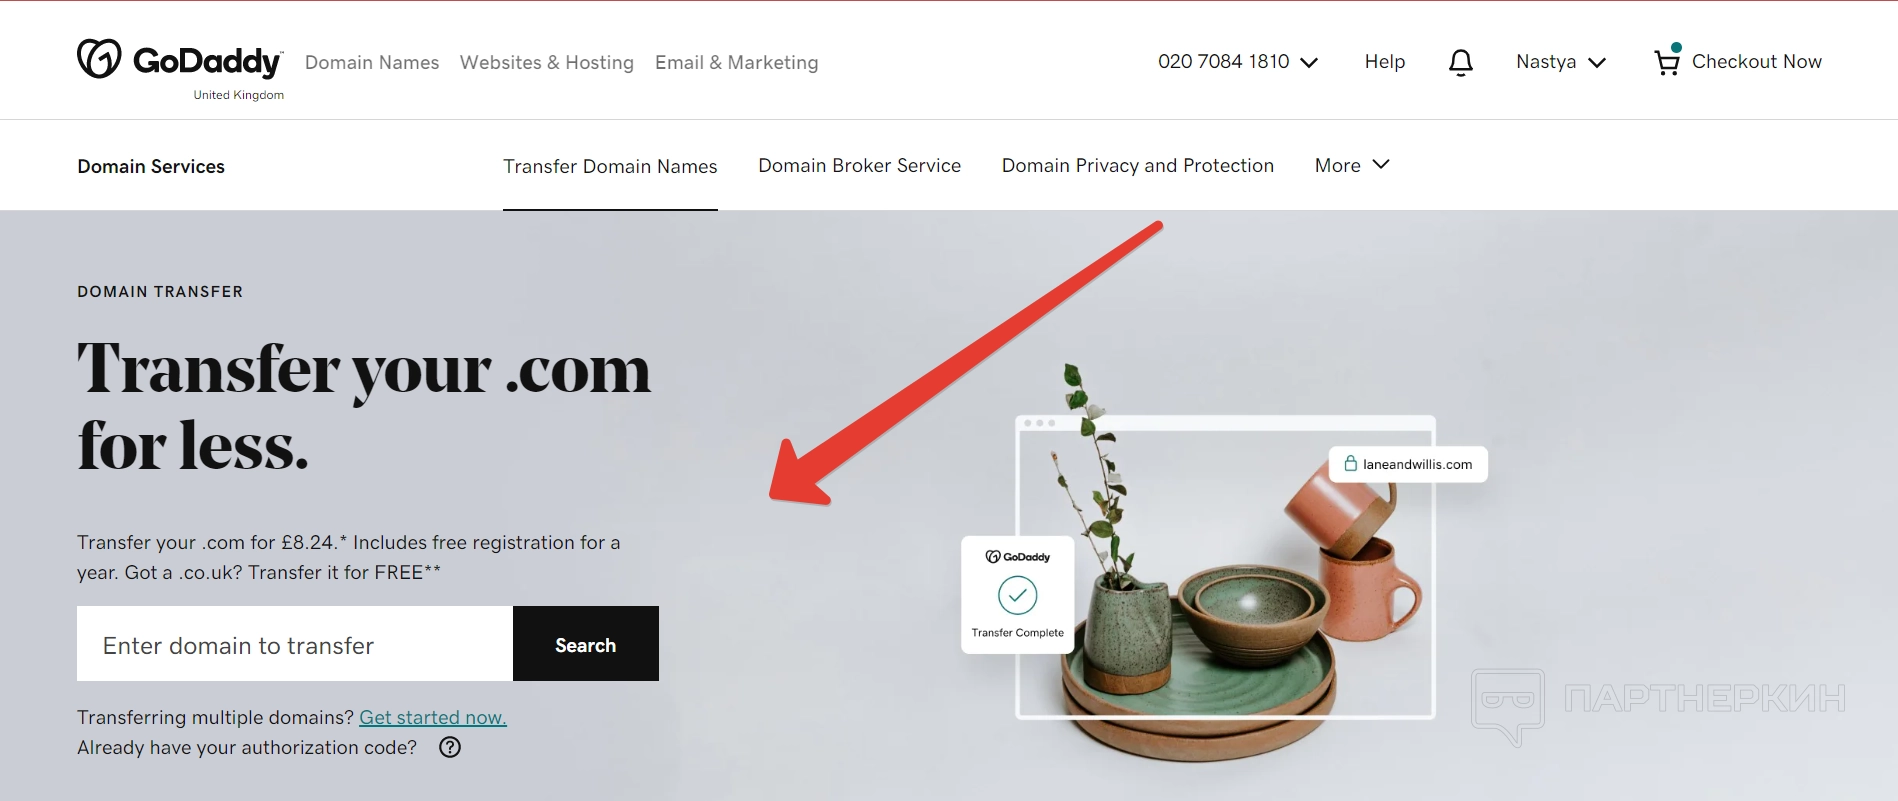Click the Help link

pyautogui.click(x=1385, y=62)
